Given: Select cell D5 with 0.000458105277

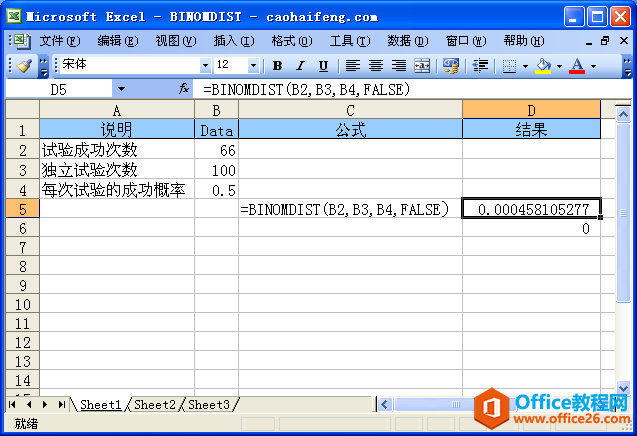Looking at the screenshot, I should [531, 209].
